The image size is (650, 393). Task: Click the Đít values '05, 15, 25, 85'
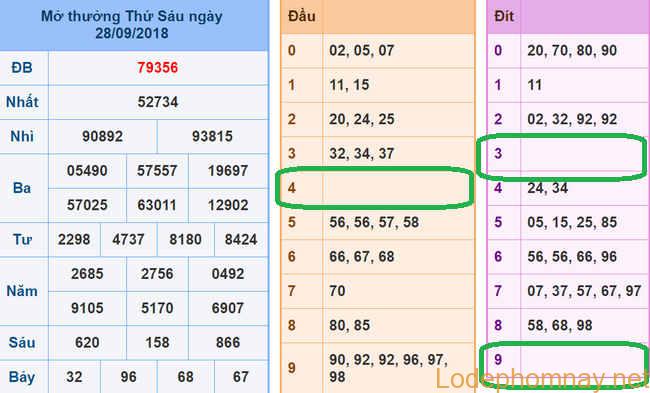(x=572, y=223)
